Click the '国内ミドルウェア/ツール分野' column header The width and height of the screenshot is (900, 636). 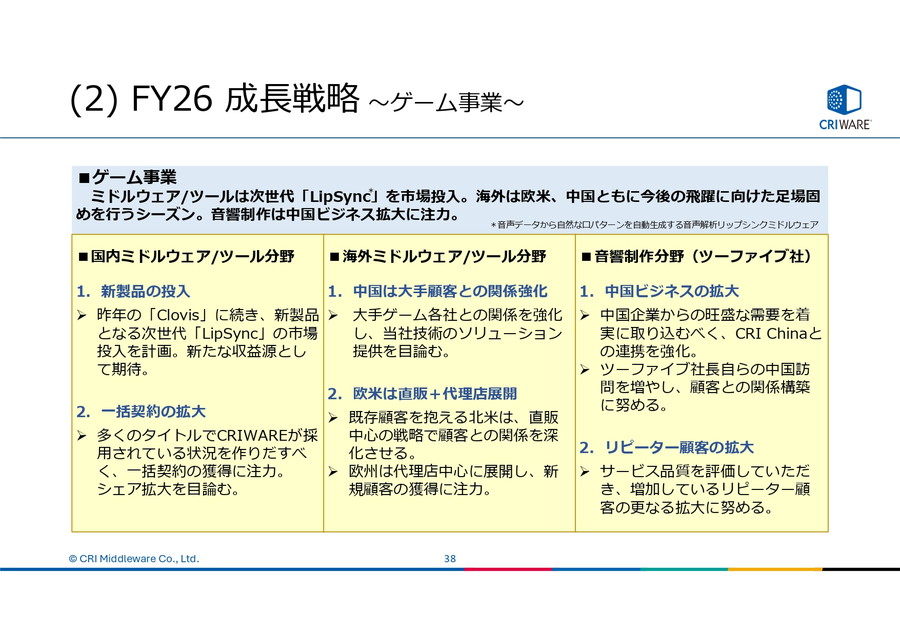click(x=186, y=256)
